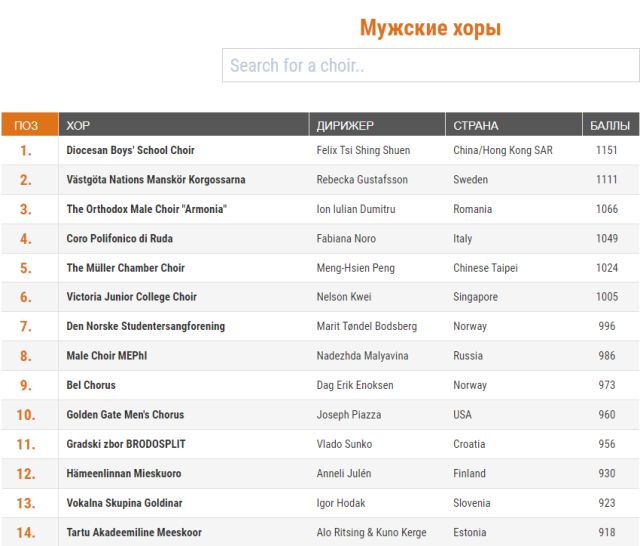The image size is (640, 546).
Task: Click country 'Romania'
Action: click(473, 209)
